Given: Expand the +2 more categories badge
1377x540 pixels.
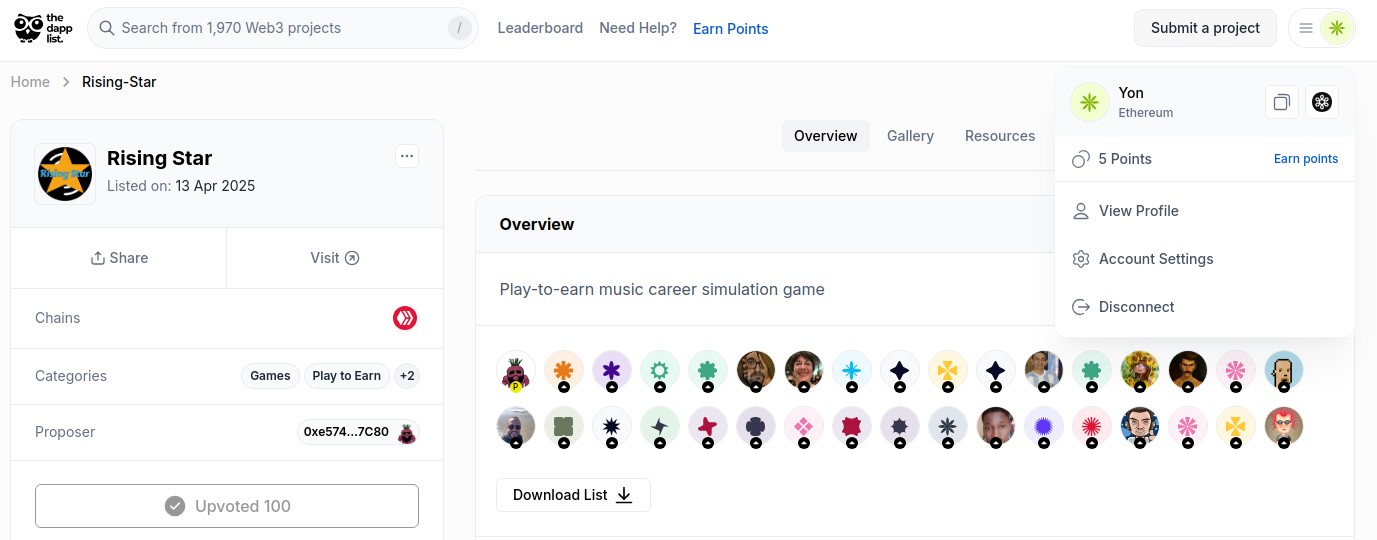Looking at the screenshot, I should click(x=407, y=376).
